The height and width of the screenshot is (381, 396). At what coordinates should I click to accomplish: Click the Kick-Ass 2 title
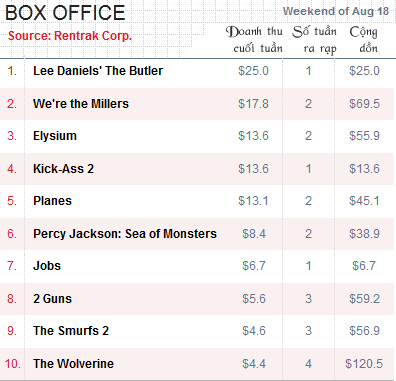tap(63, 169)
